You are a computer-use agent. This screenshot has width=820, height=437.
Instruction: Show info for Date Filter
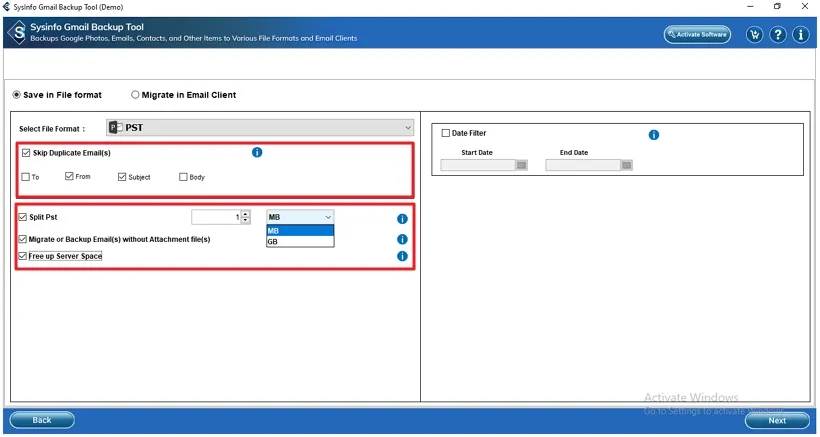click(654, 135)
